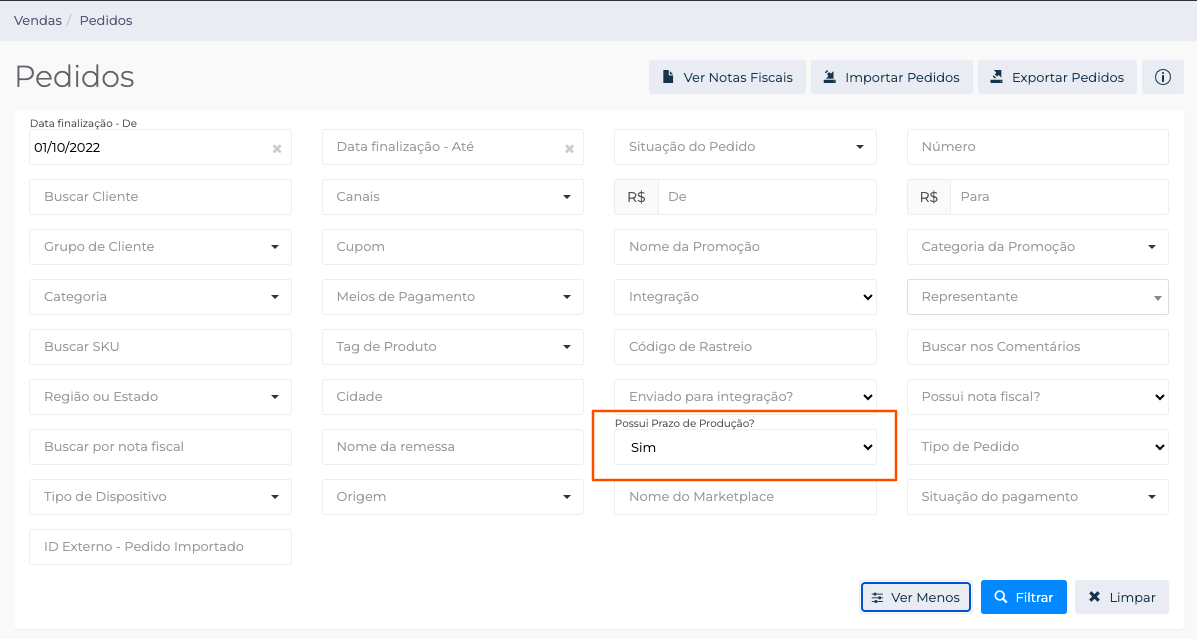Expand Tag de Produto dropdown
This screenshot has height=639, width=1197.
coord(453,347)
